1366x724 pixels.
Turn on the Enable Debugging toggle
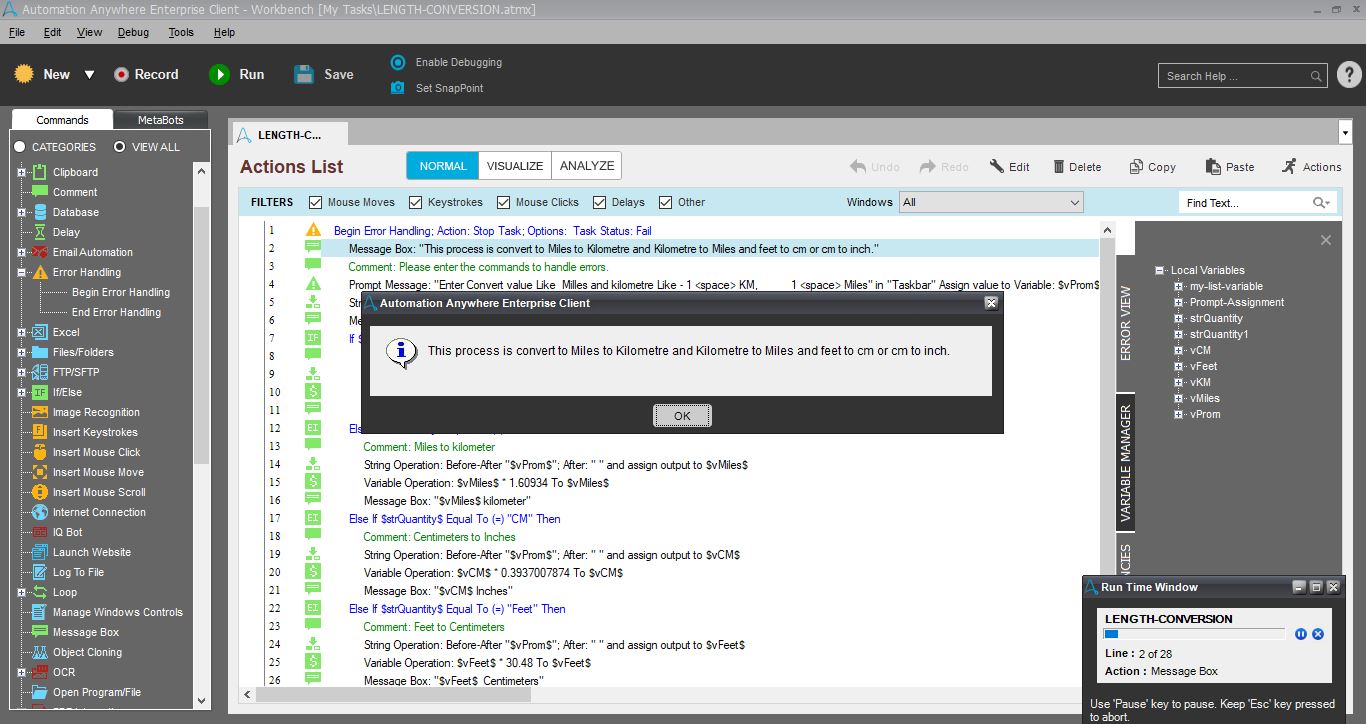tap(398, 62)
